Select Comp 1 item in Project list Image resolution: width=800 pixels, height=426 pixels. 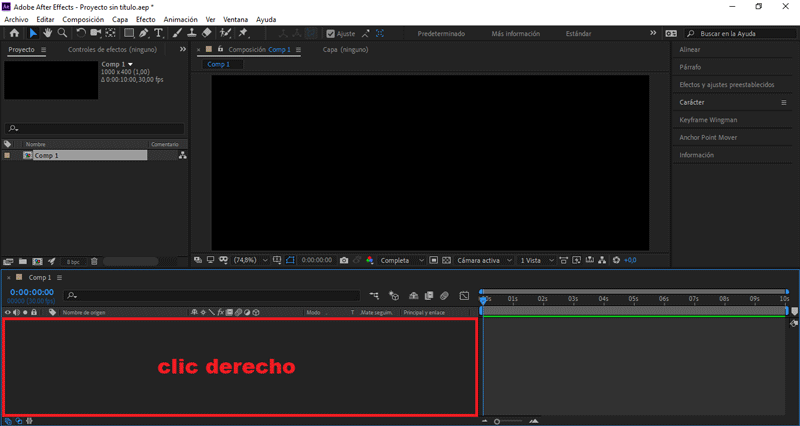(90, 156)
